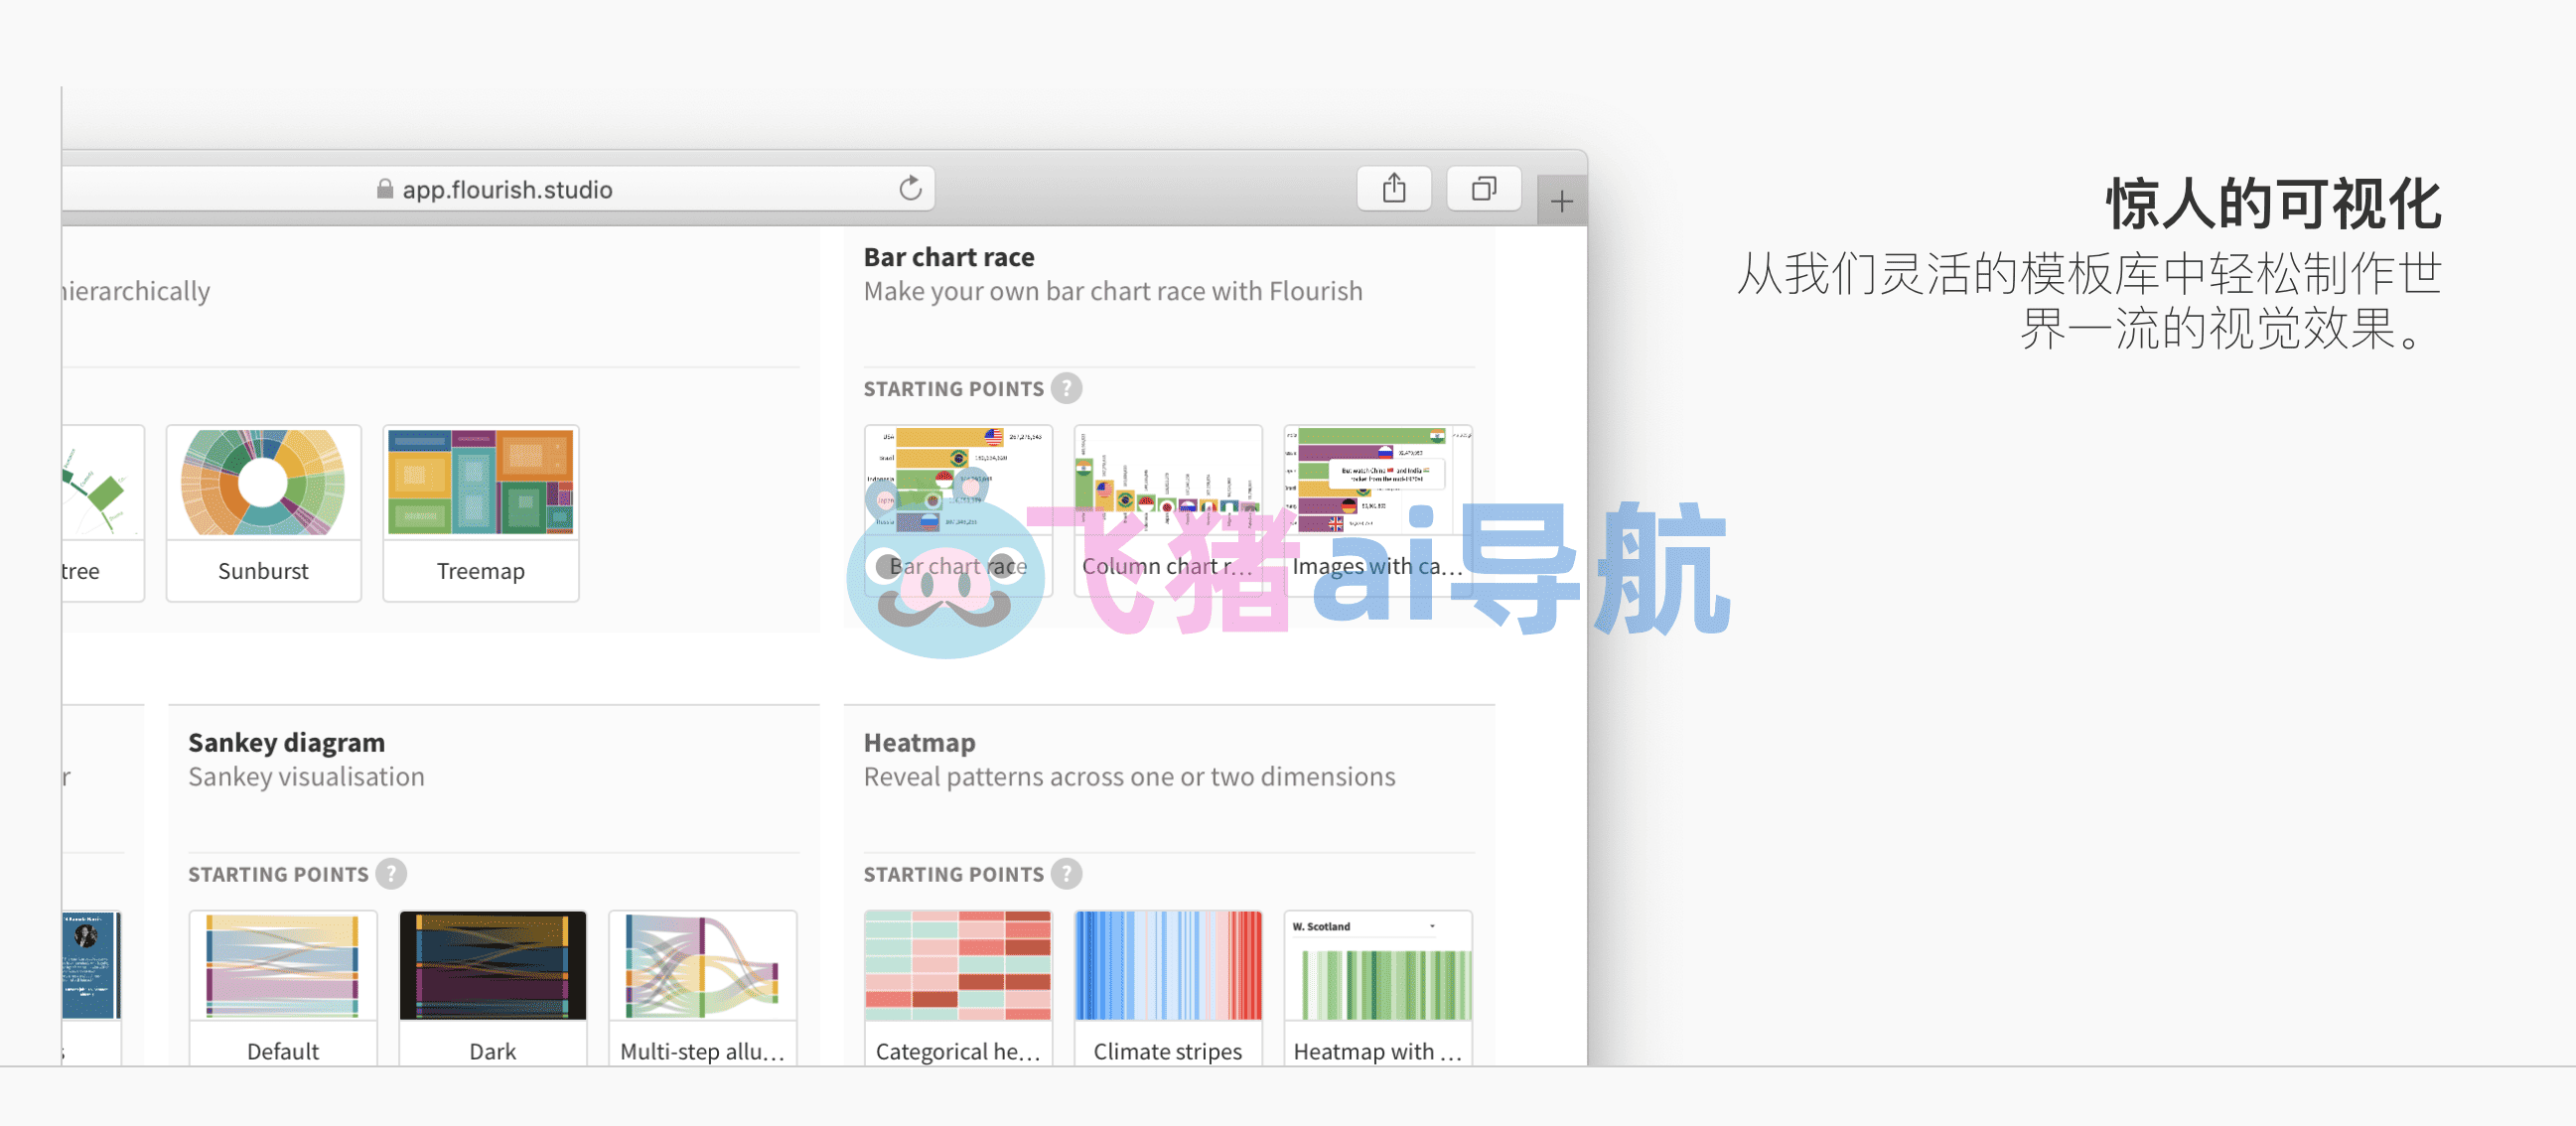Click the lock icon beside app.flourish.studio

(384, 188)
